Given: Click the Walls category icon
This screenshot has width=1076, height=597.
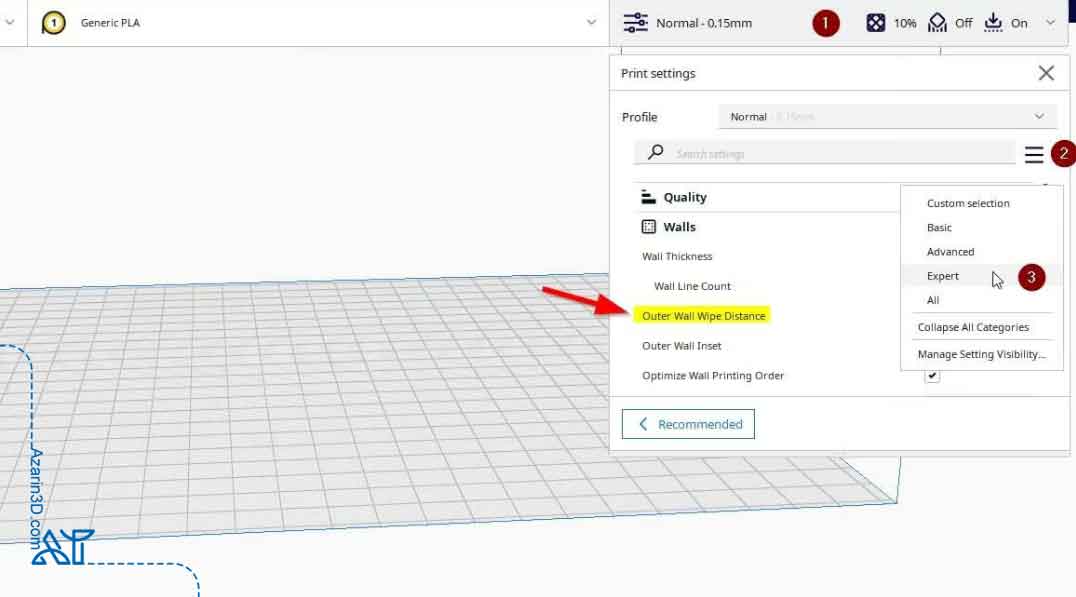Looking at the screenshot, I should (x=648, y=227).
